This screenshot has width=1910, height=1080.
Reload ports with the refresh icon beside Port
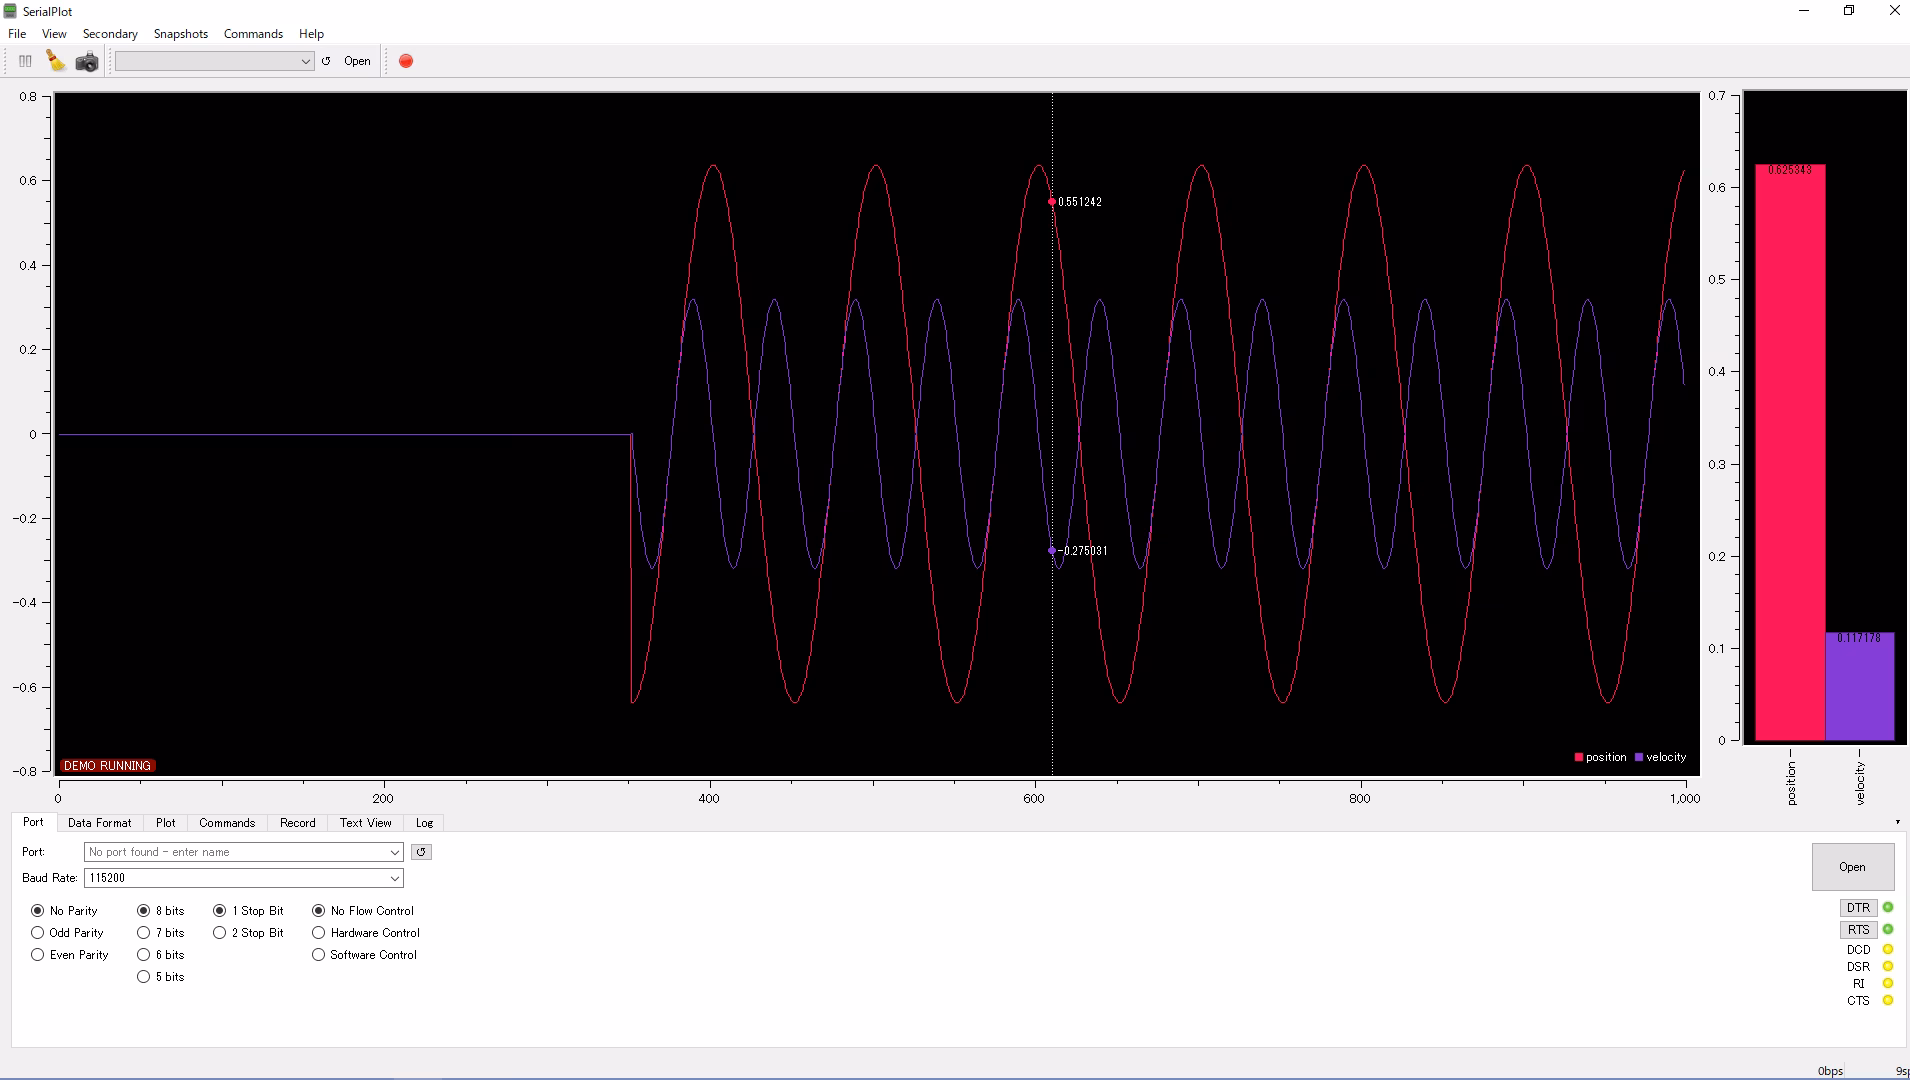coord(420,851)
